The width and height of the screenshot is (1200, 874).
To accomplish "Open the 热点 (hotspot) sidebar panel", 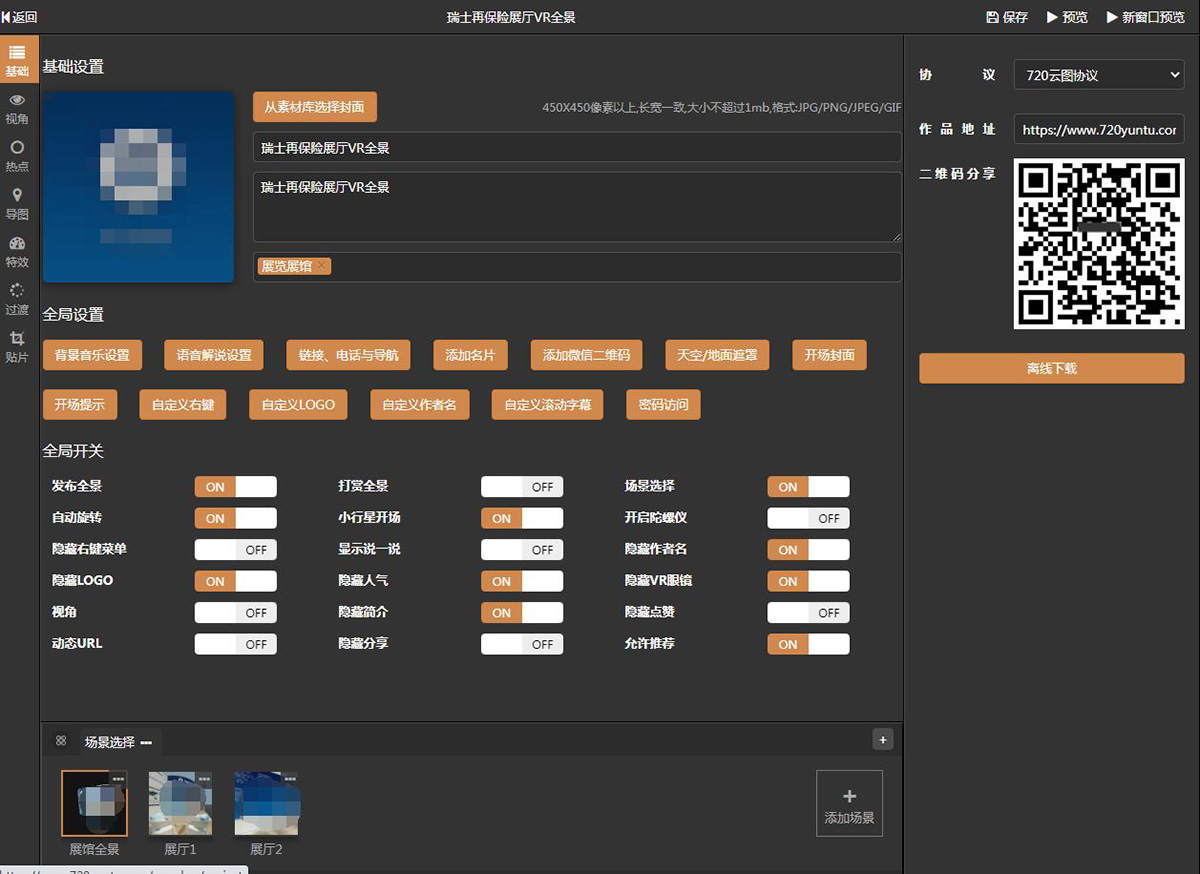I will tap(17, 156).
